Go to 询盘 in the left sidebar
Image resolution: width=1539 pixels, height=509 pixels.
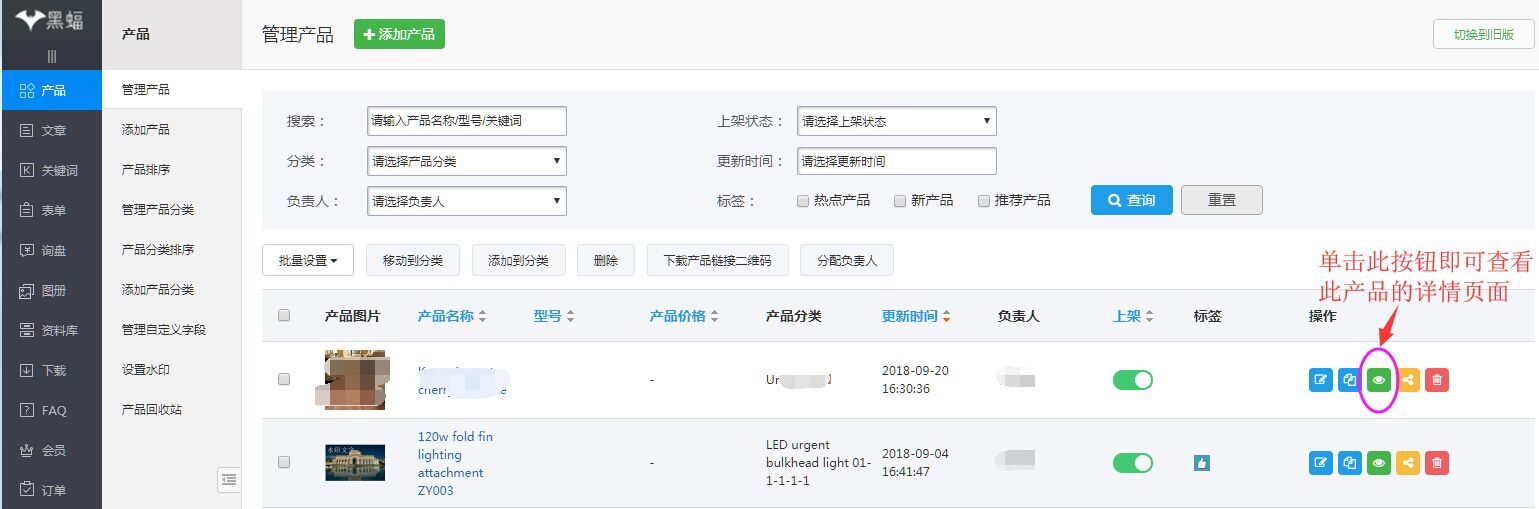pyautogui.click(x=52, y=250)
